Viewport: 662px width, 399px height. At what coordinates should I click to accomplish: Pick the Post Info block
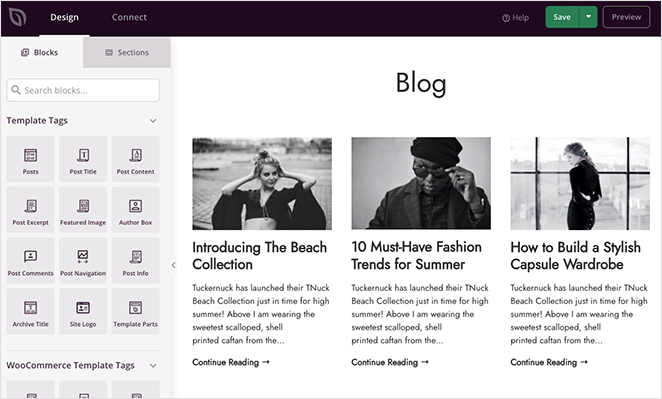click(136, 261)
